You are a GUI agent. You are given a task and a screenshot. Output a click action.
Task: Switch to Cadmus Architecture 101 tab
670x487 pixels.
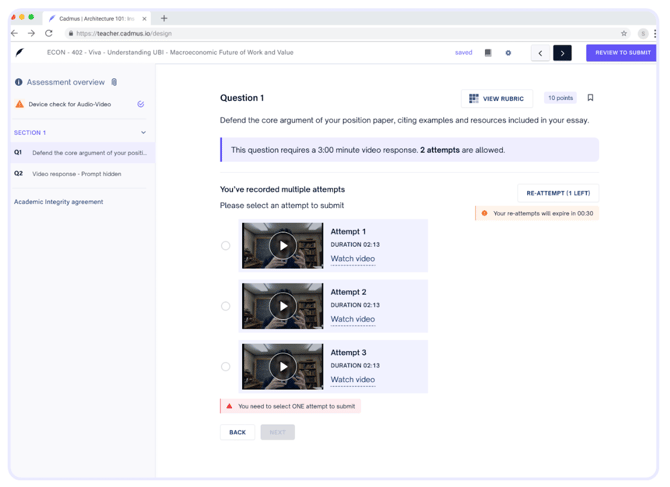pyautogui.click(x=97, y=19)
